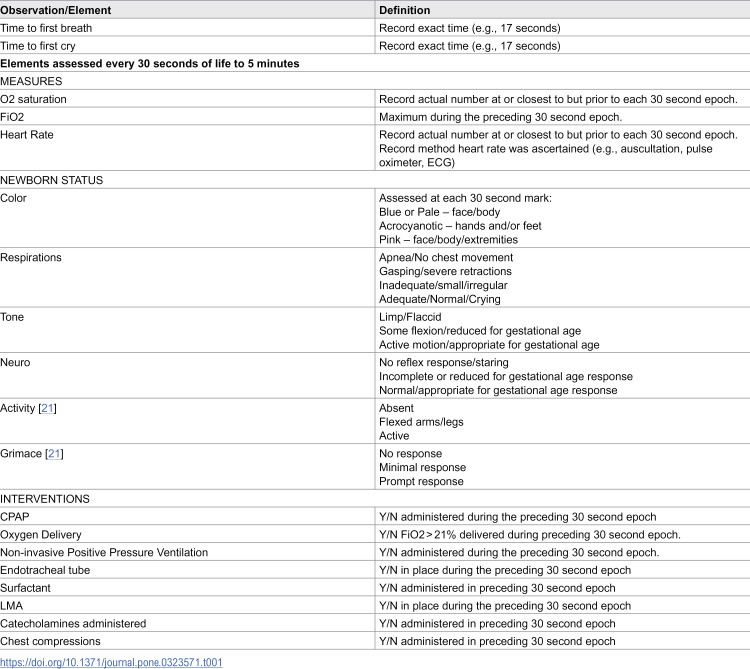Viewport: 750px width, 669px height.
Task: Click the Heart Rate row label
Action: (x=27, y=135)
